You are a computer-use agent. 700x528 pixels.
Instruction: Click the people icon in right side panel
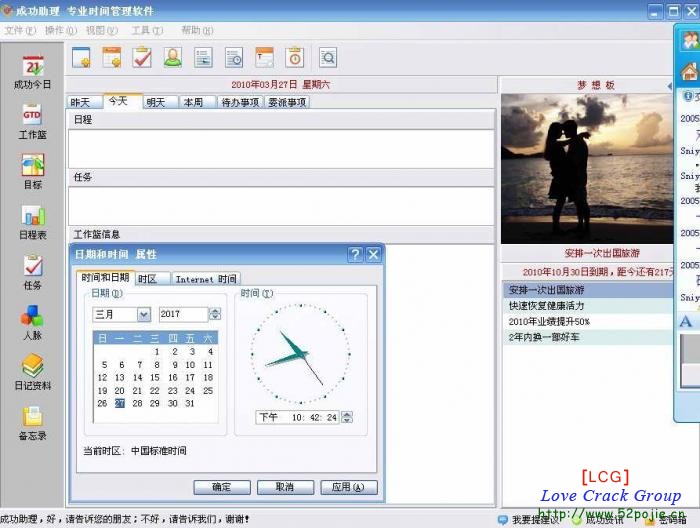point(690,41)
